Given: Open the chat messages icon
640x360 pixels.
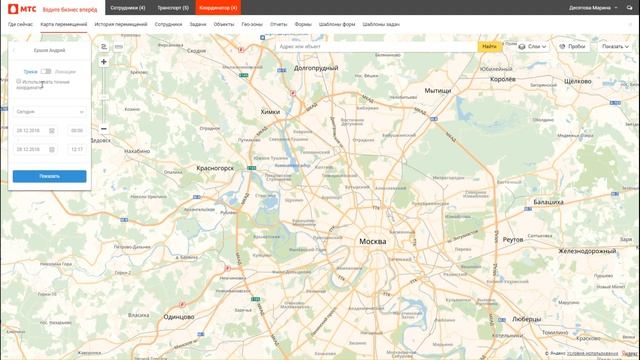Looking at the screenshot, I should (629, 7).
